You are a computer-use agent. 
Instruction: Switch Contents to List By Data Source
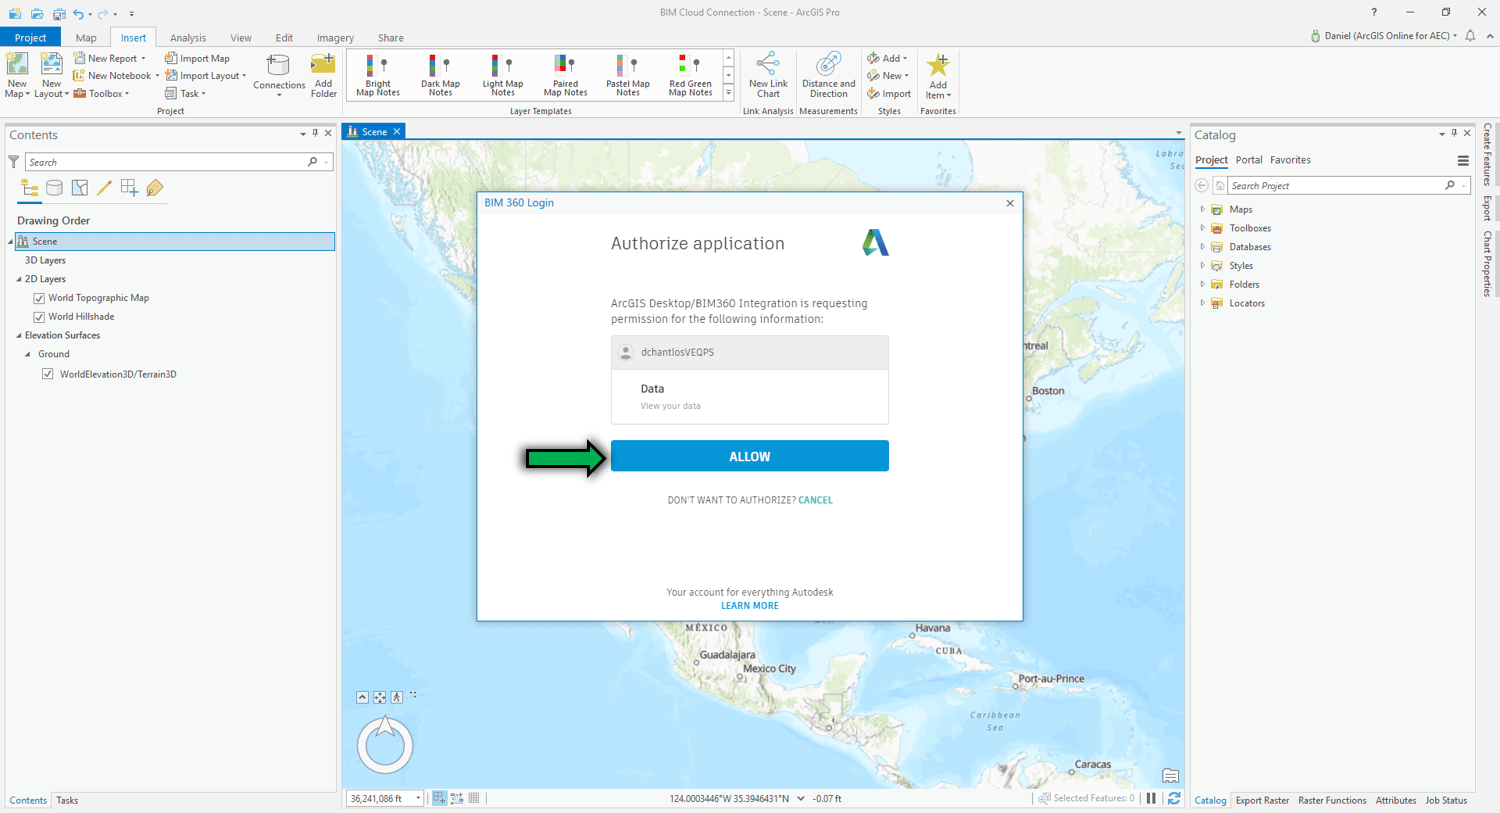point(55,188)
